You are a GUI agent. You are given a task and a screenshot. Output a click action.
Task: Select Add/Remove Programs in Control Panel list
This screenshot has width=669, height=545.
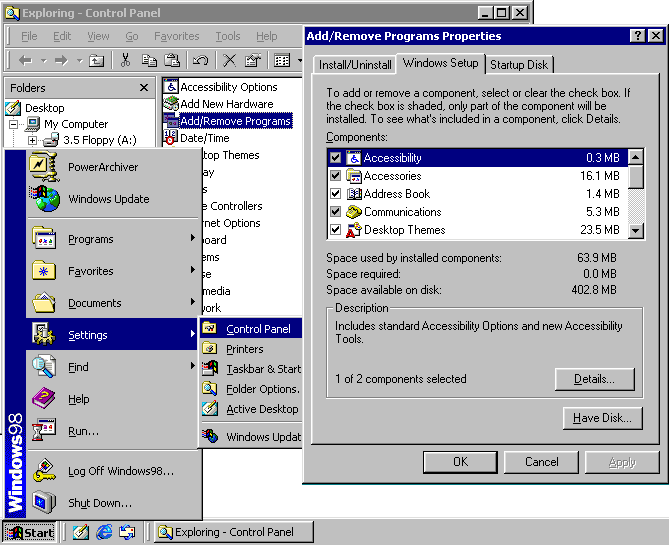coord(228,121)
